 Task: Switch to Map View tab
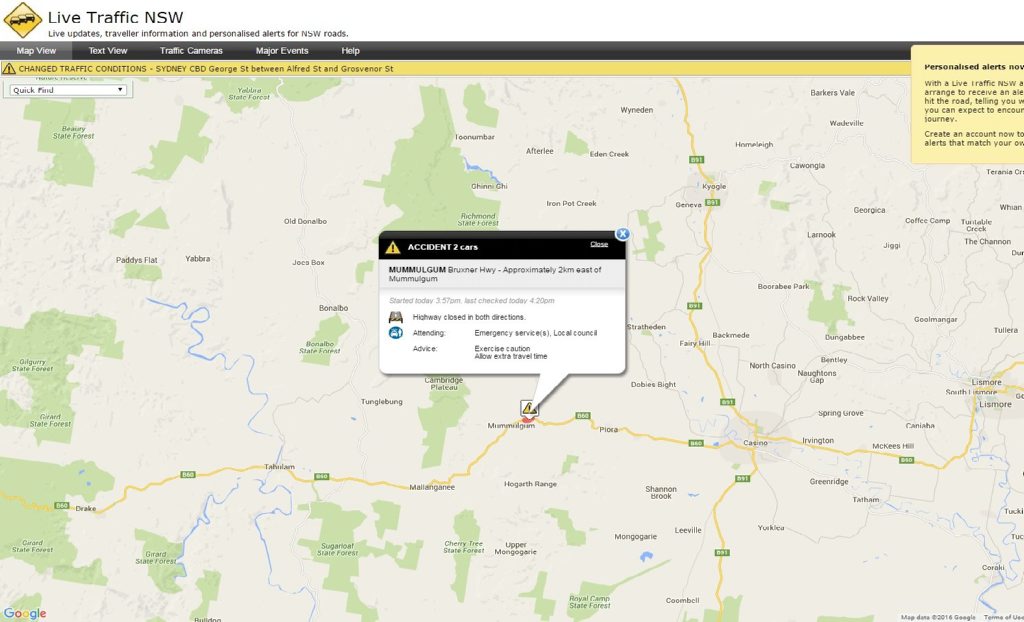coord(36,50)
